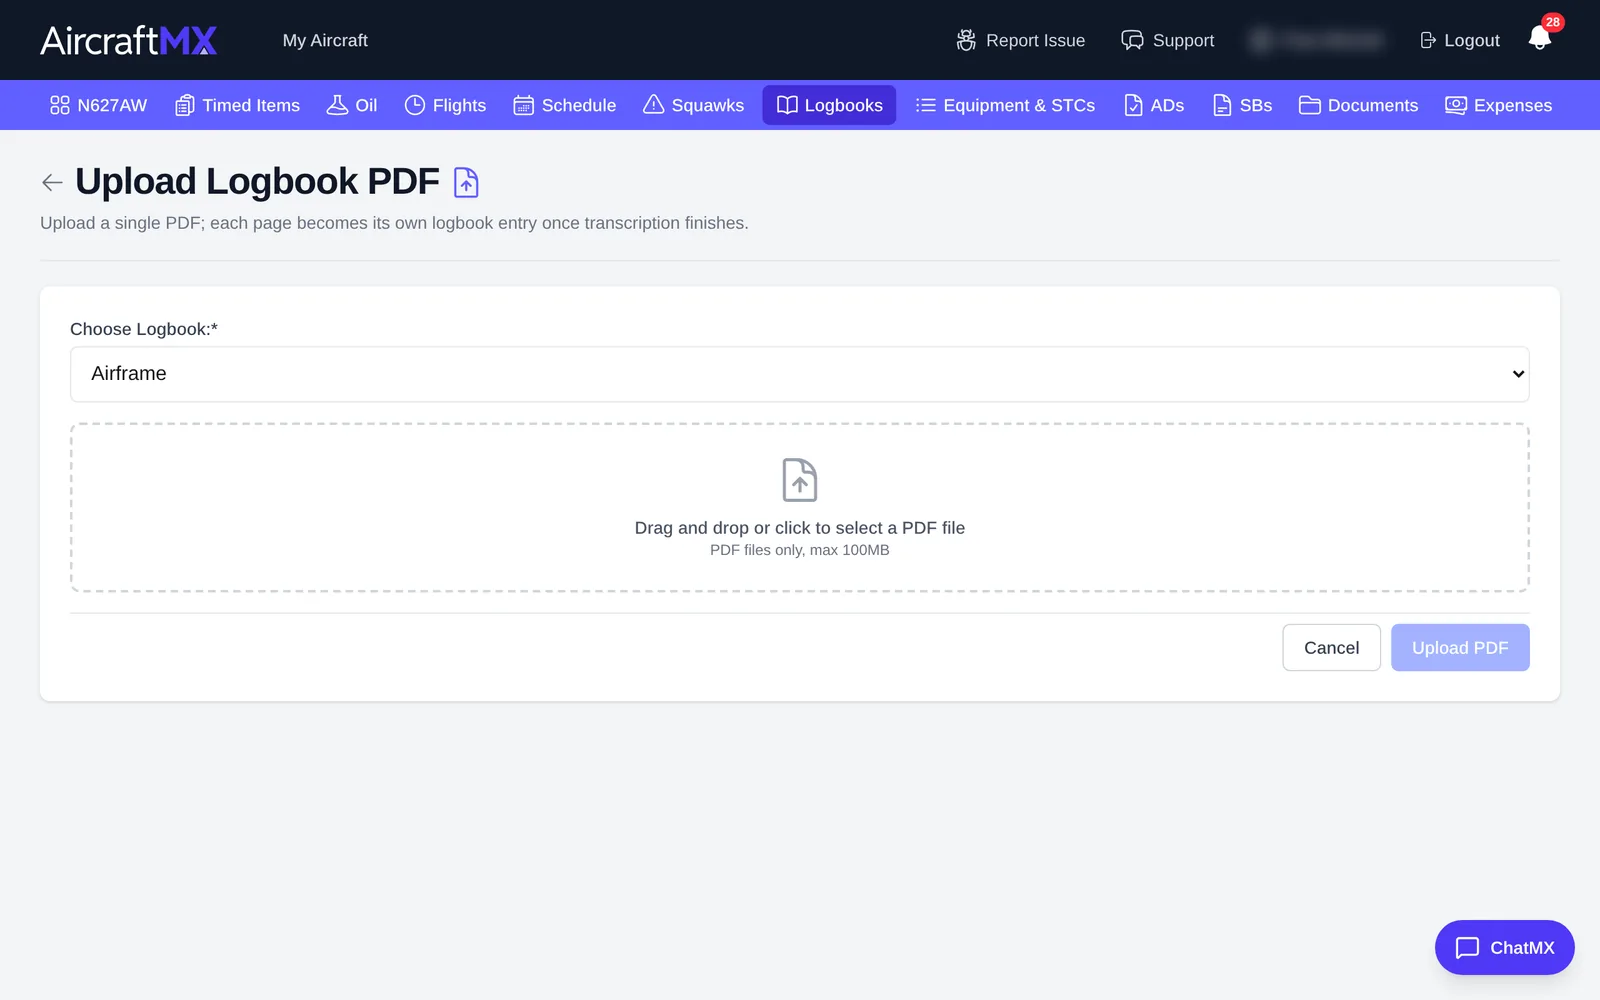Click the Logout link

(1460, 40)
